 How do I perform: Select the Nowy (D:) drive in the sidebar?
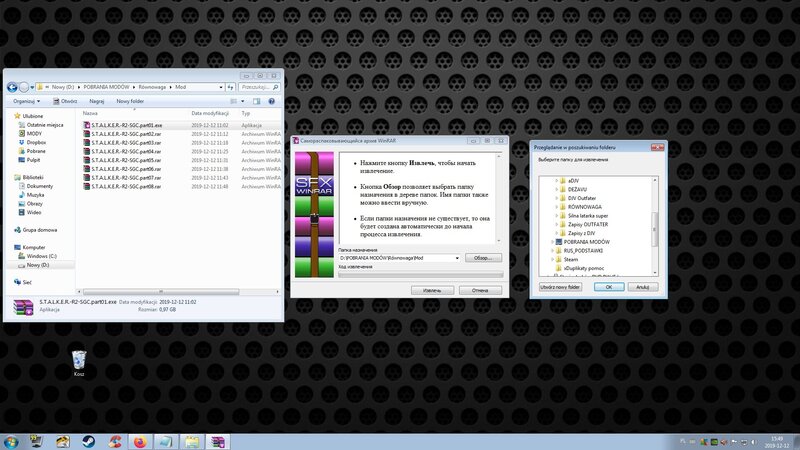[39, 264]
